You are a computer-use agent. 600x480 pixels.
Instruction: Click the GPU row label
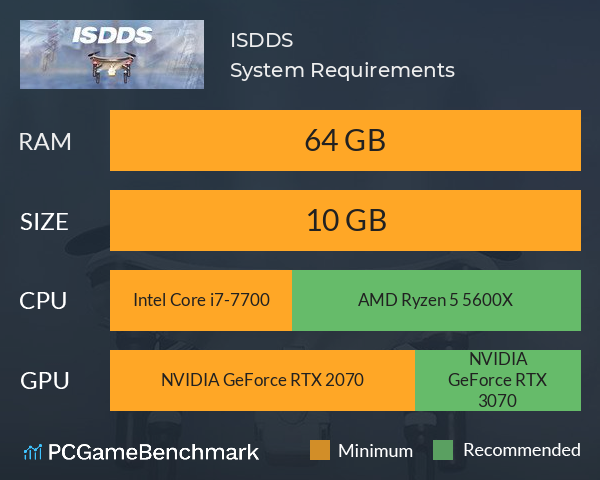[45, 381]
